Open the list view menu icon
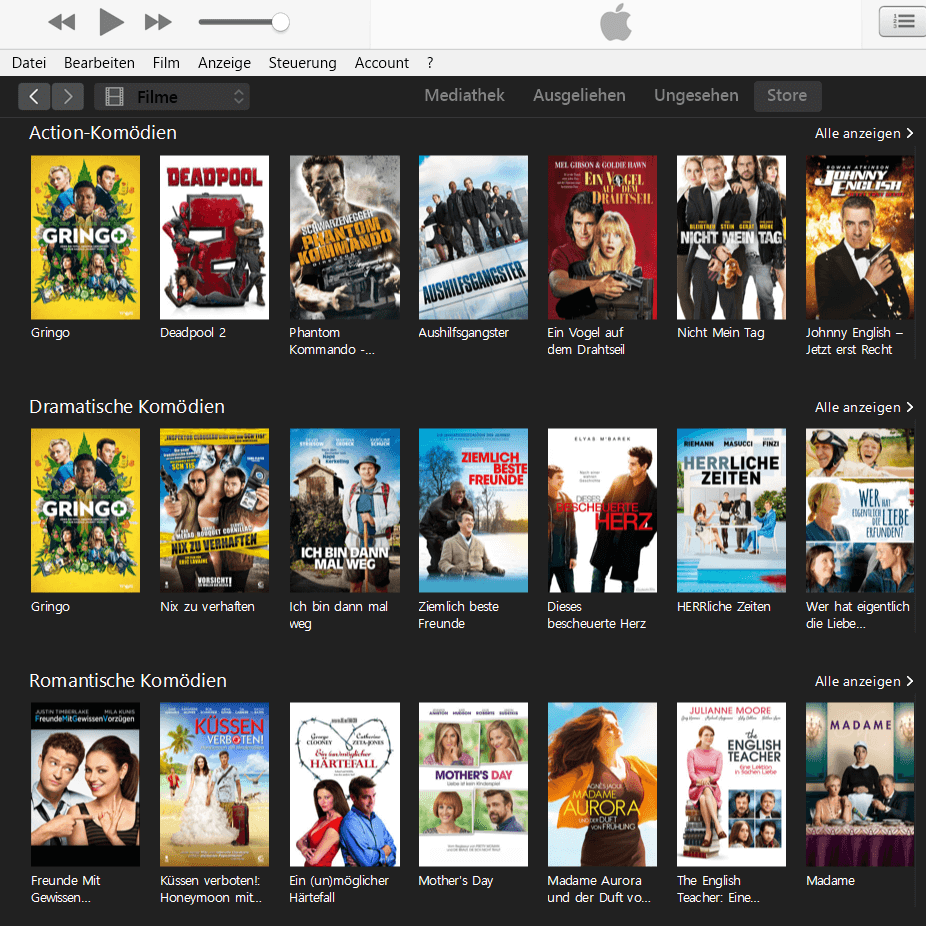This screenshot has height=926, width=926. 902,22
